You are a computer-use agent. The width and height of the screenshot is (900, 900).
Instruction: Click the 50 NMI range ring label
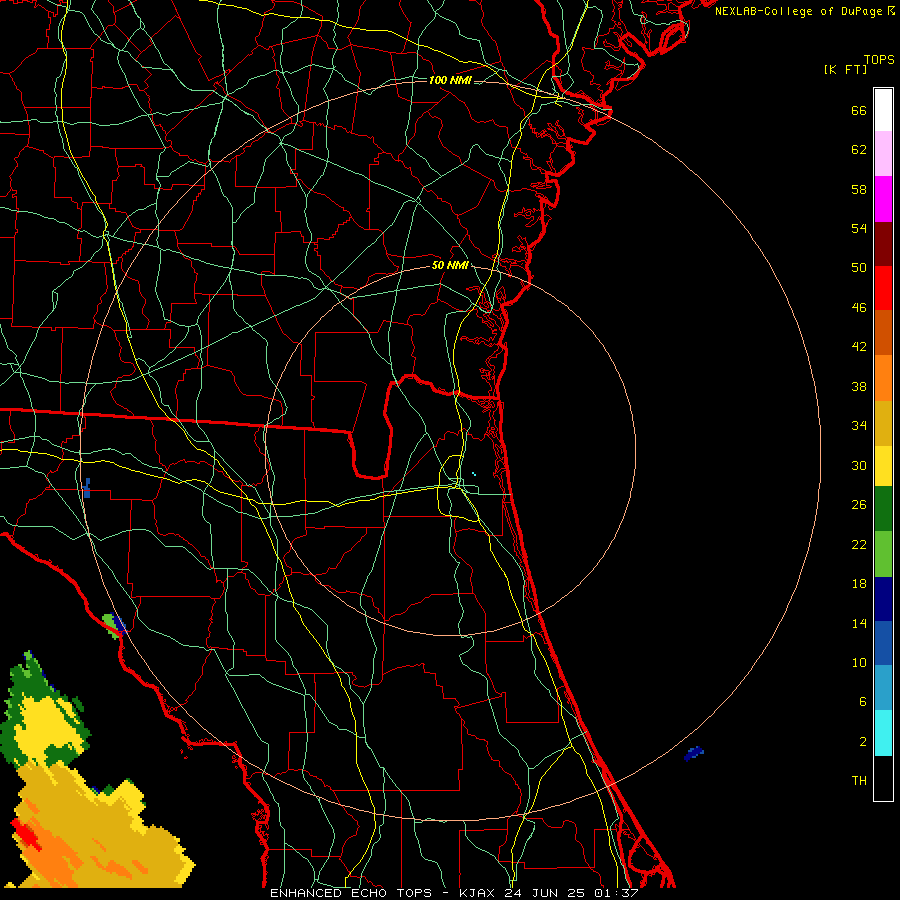coord(450,265)
